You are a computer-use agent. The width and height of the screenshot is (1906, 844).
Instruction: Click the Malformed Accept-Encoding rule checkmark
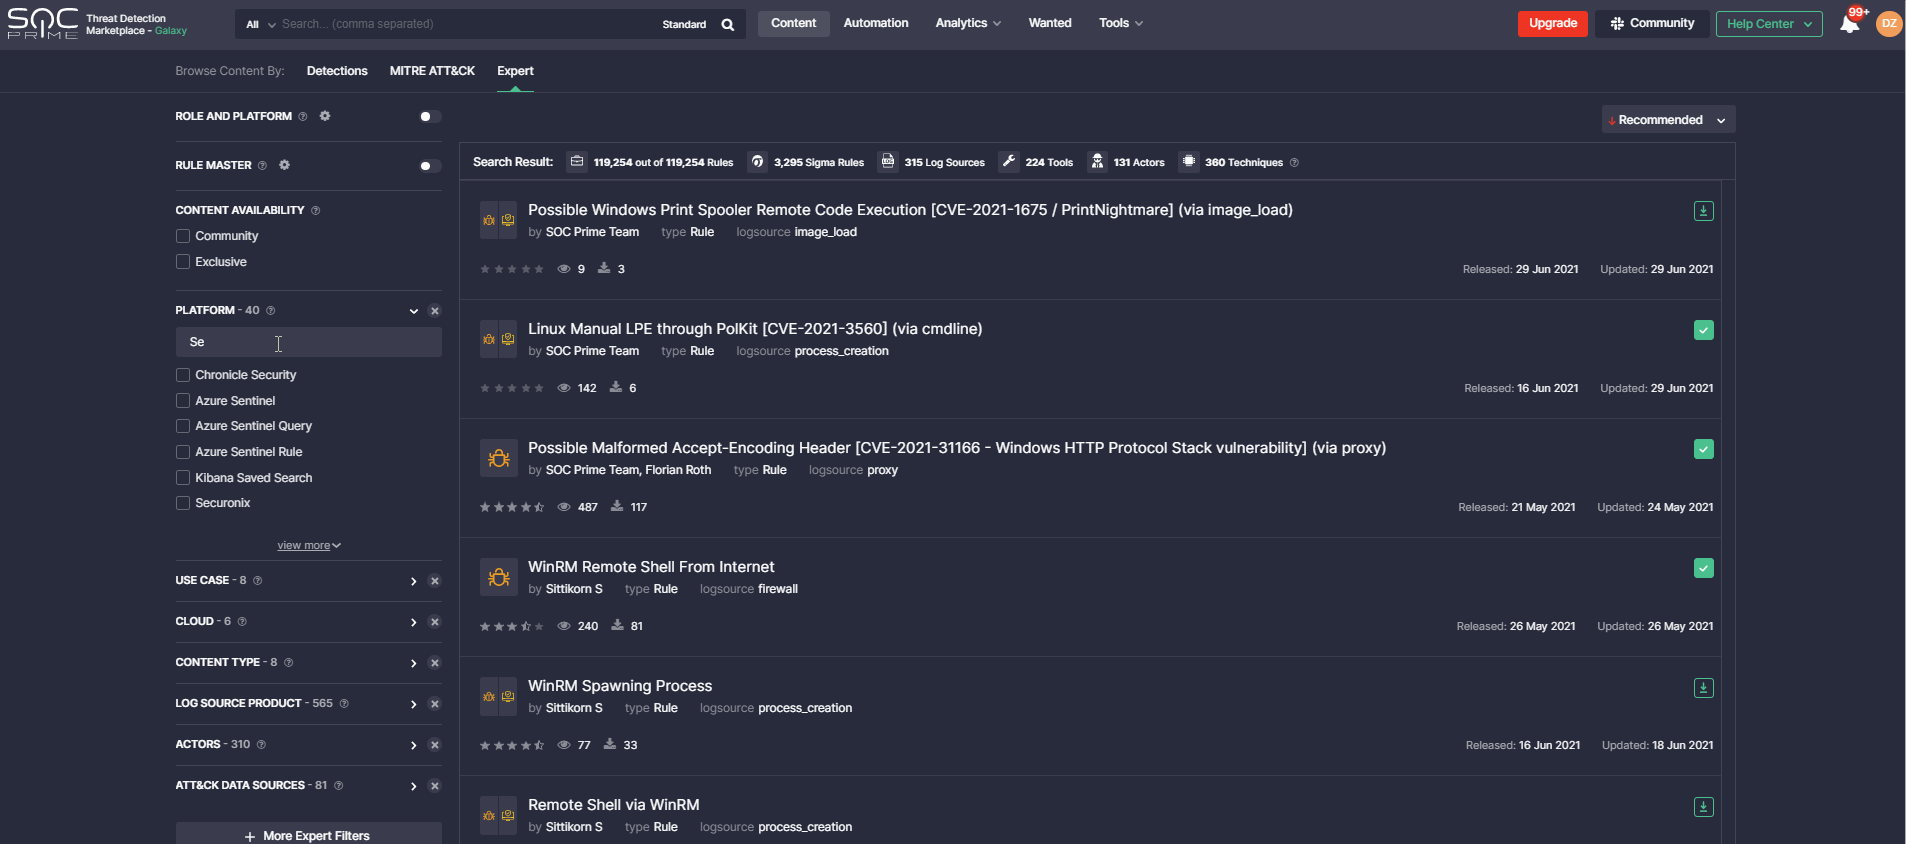tap(1704, 449)
